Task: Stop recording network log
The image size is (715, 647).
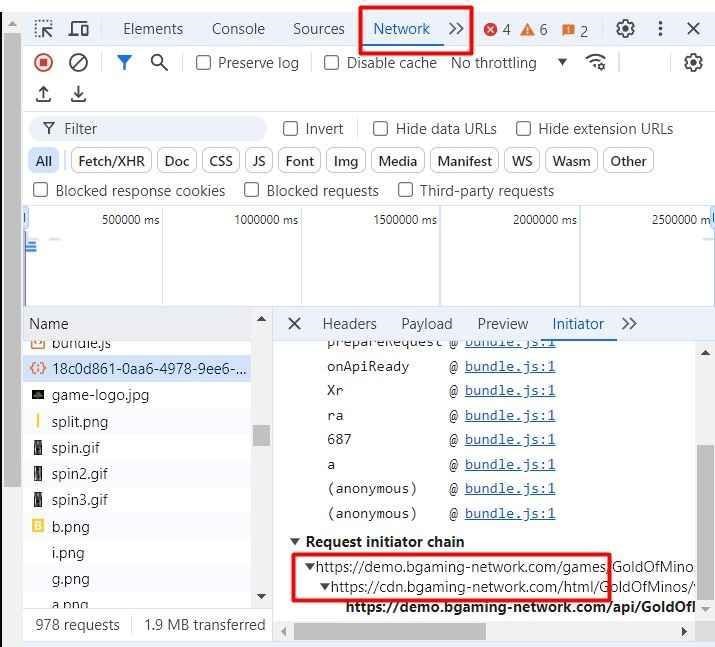Action: click(43, 63)
